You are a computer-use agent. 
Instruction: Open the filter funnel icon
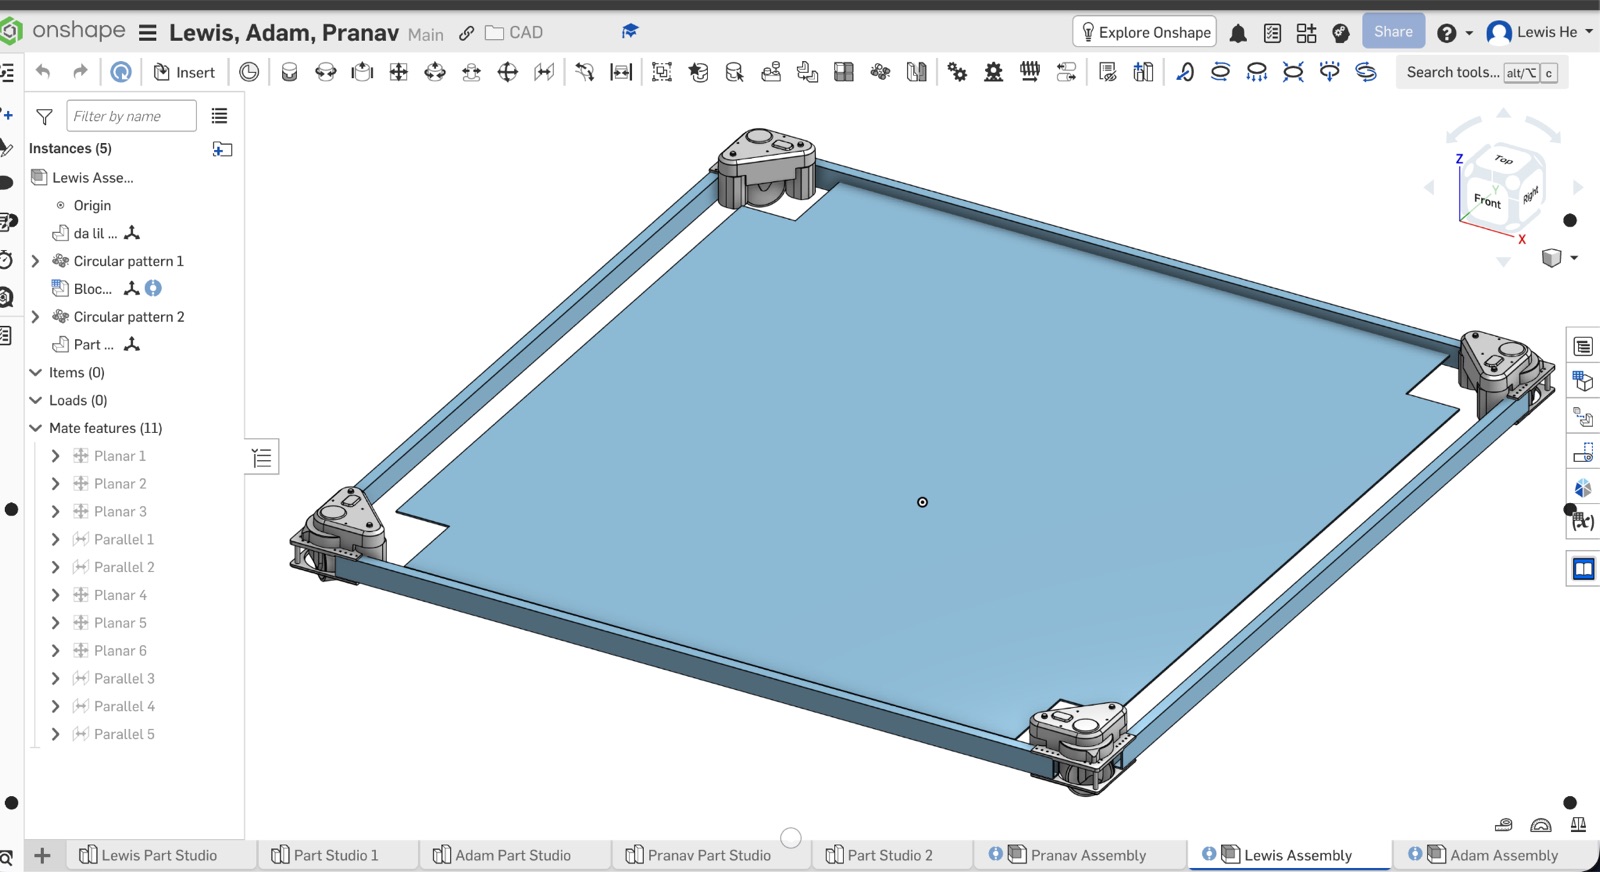click(44, 117)
